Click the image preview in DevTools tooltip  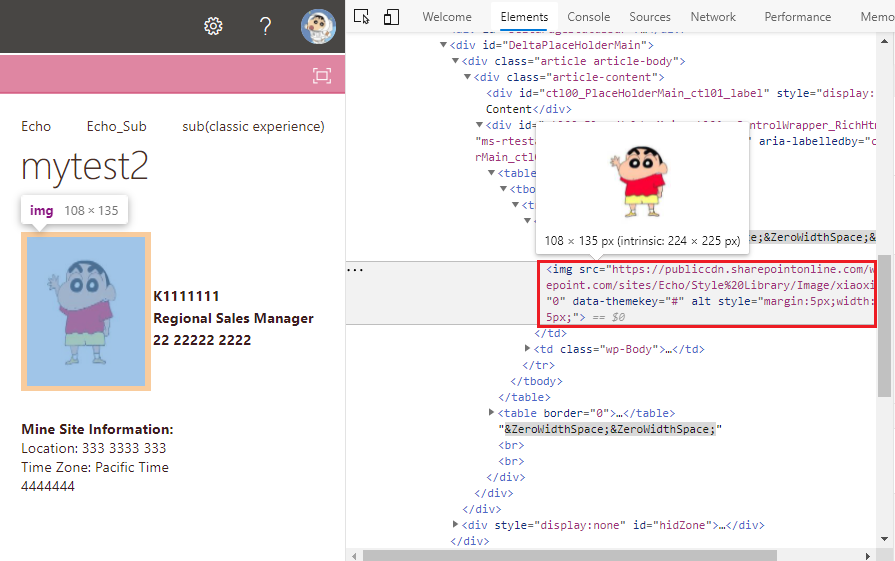[x=640, y=180]
